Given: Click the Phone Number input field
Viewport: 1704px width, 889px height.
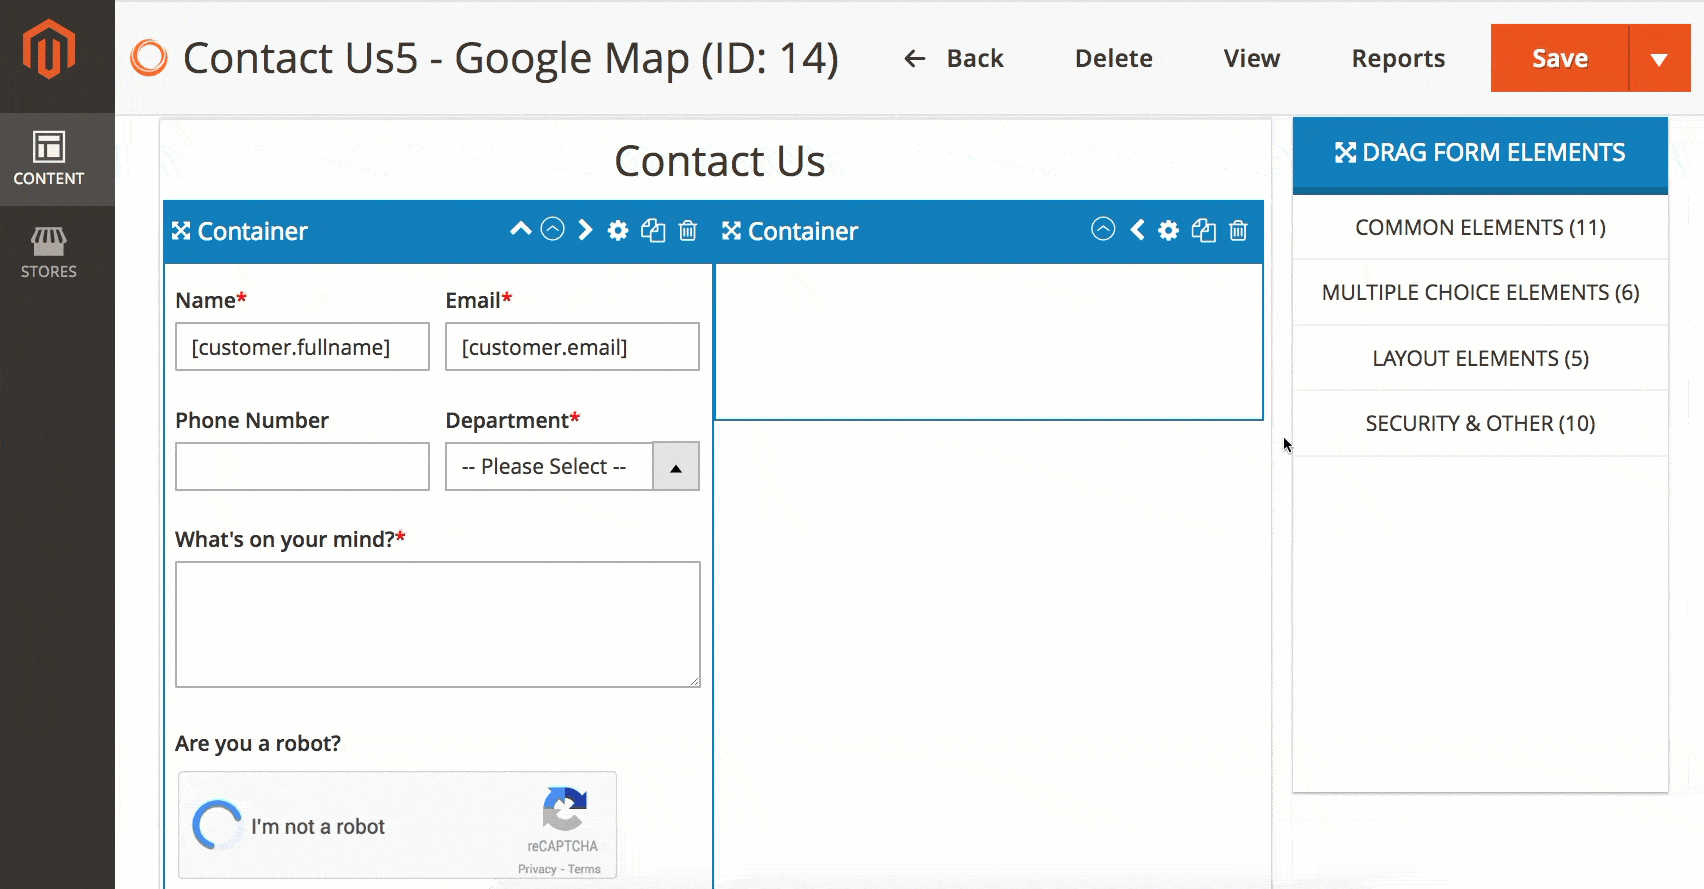Looking at the screenshot, I should 302,466.
